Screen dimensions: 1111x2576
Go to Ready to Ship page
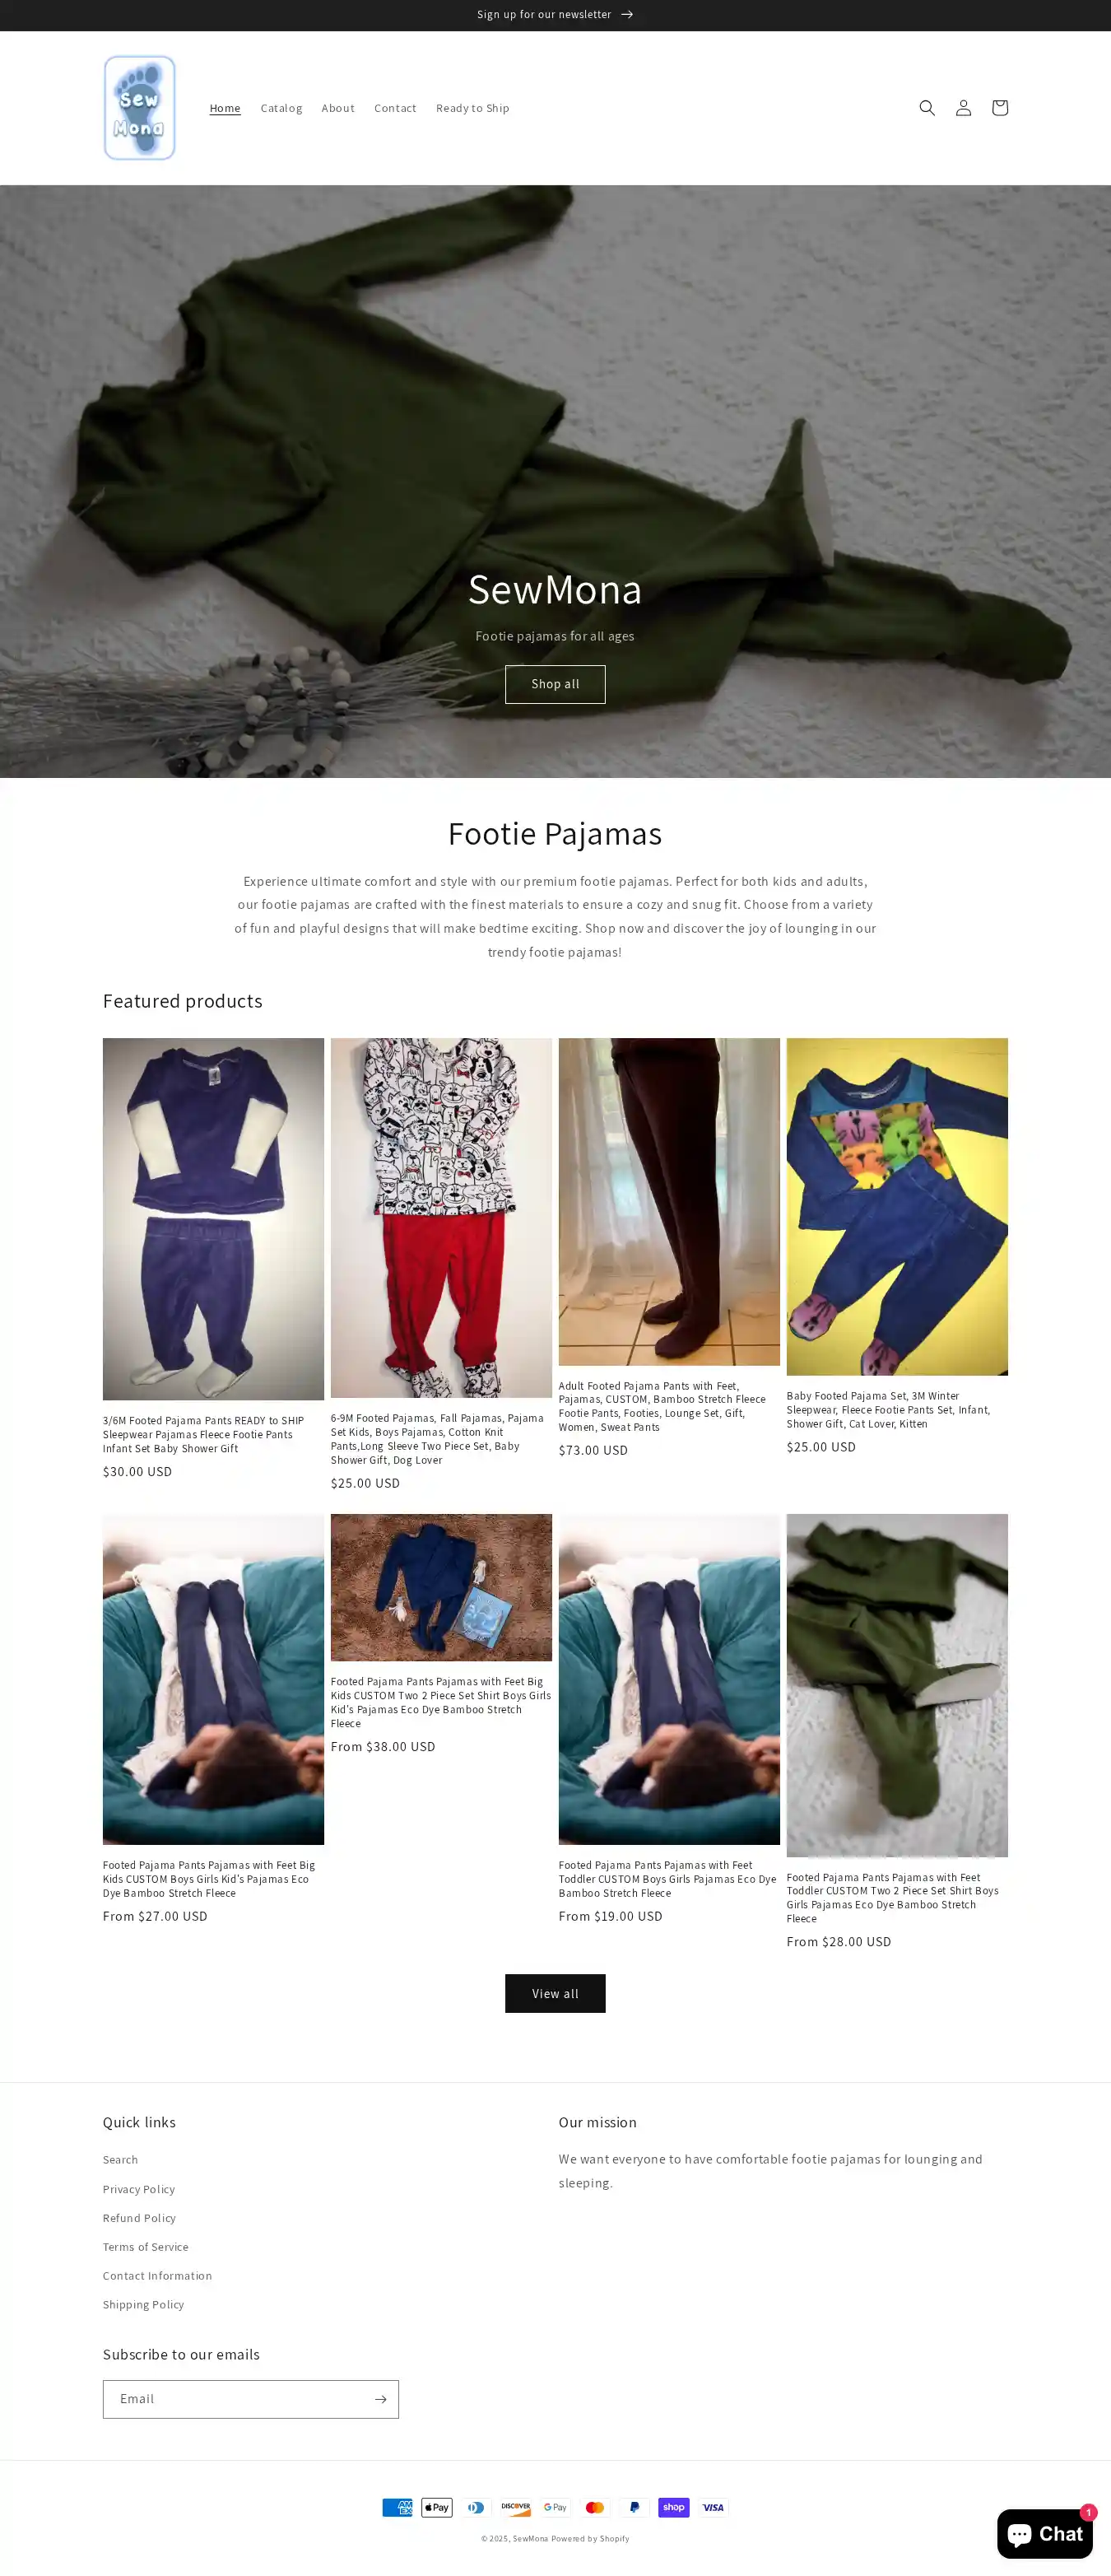(472, 108)
